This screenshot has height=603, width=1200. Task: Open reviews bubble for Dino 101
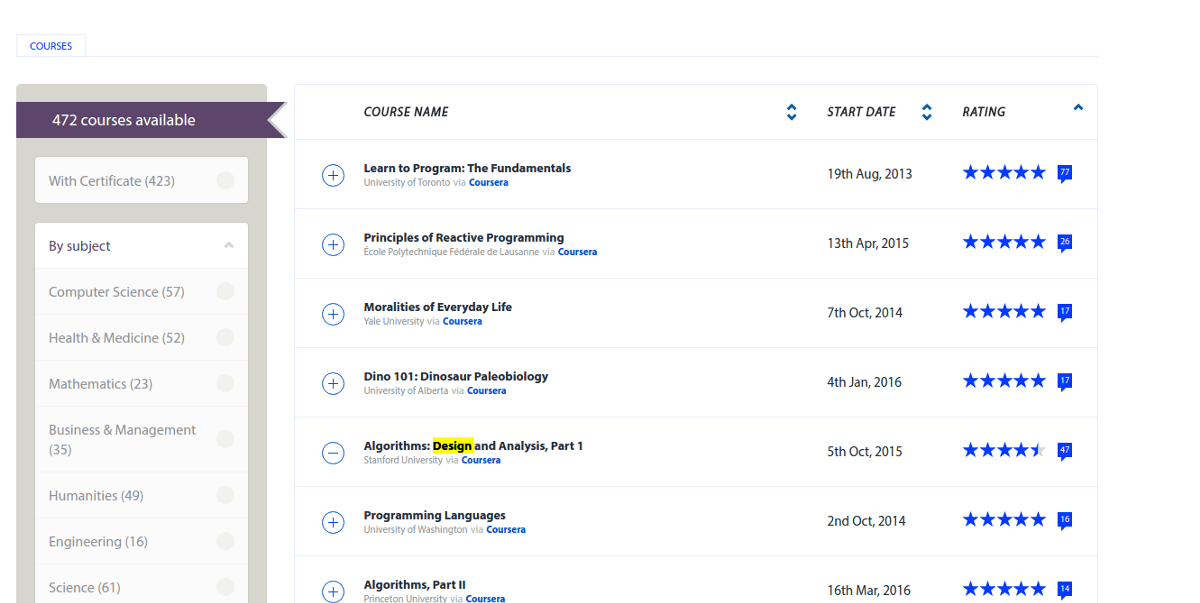point(1065,381)
